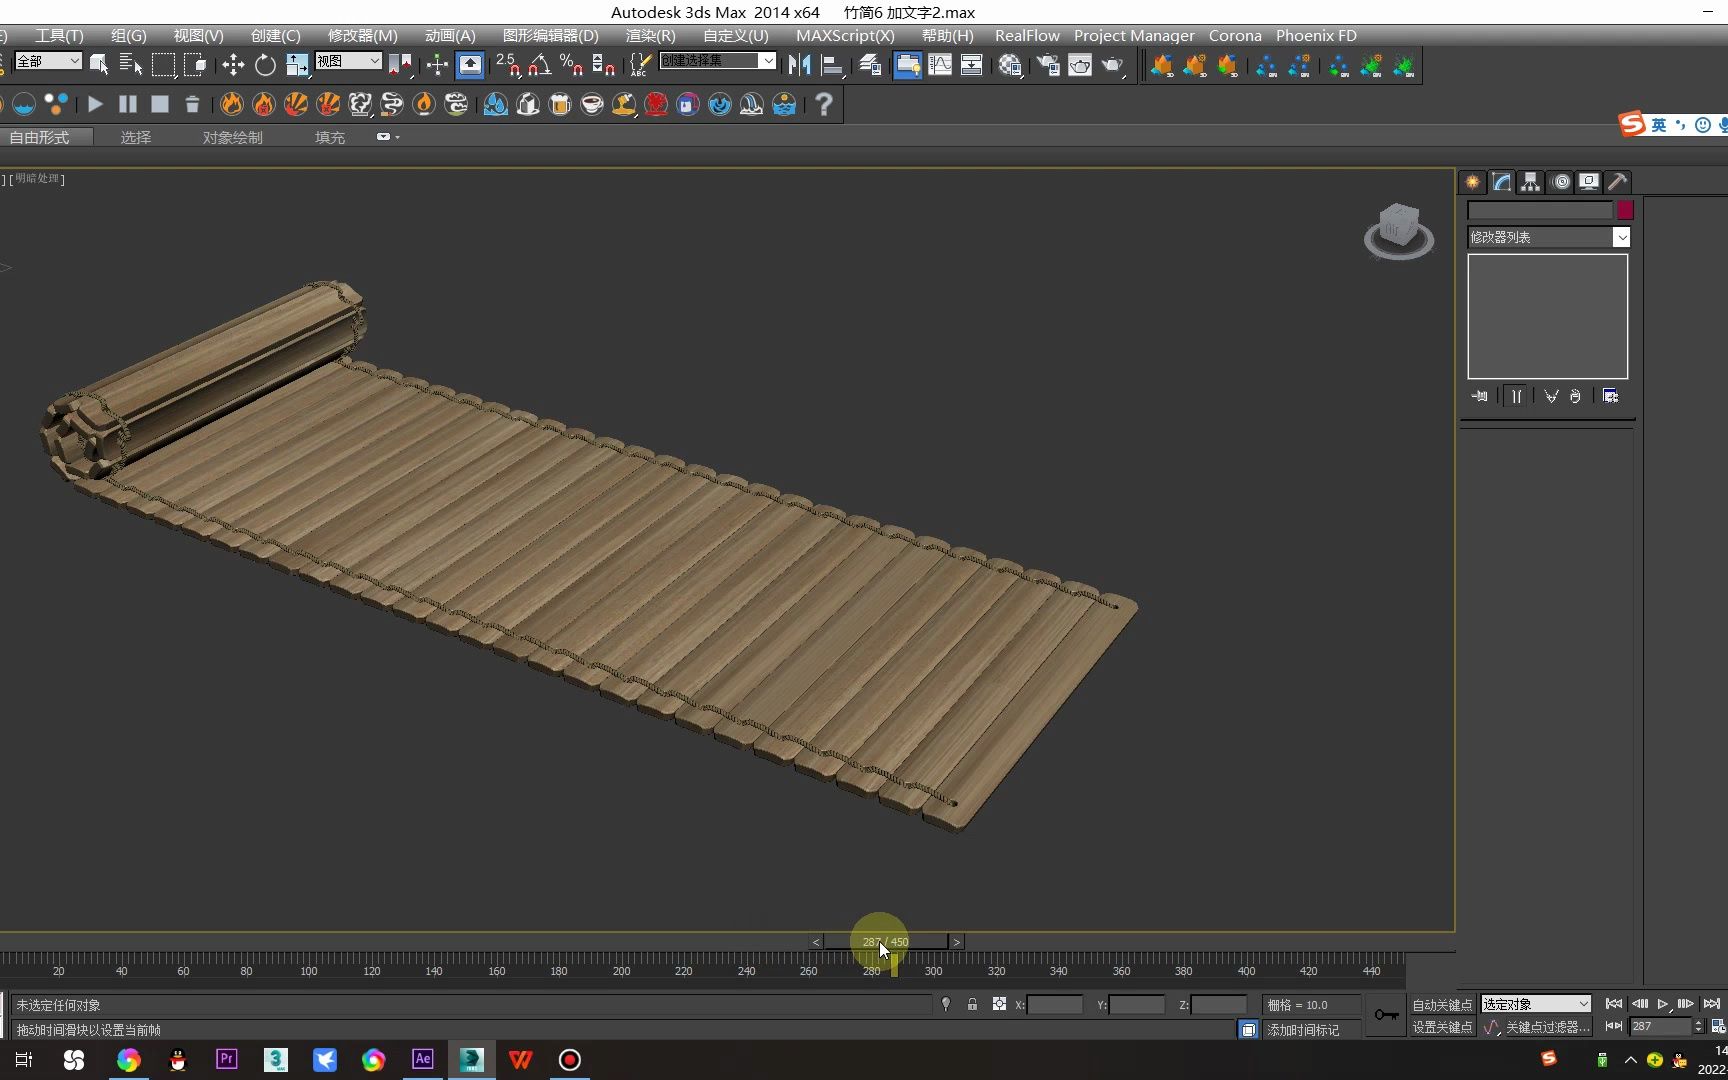Image resolution: width=1728 pixels, height=1080 pixels.
Task: Toggle the Percent Snap tool
Action: coord(571,65)
